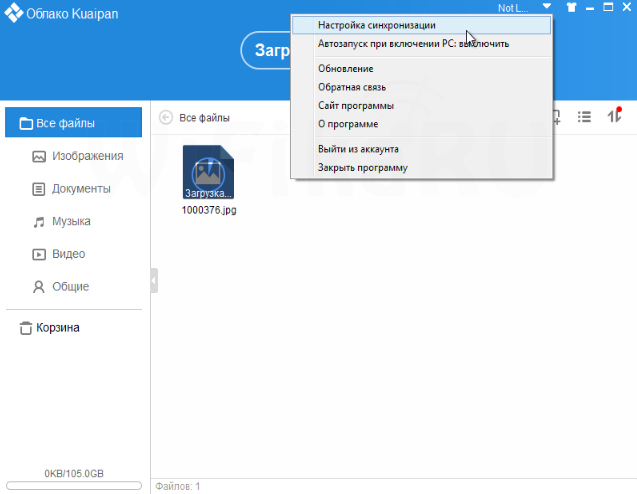Toggle Автозапуск при включении PC option
This screenshot has width=637, height=494.
tap(412, 44)
